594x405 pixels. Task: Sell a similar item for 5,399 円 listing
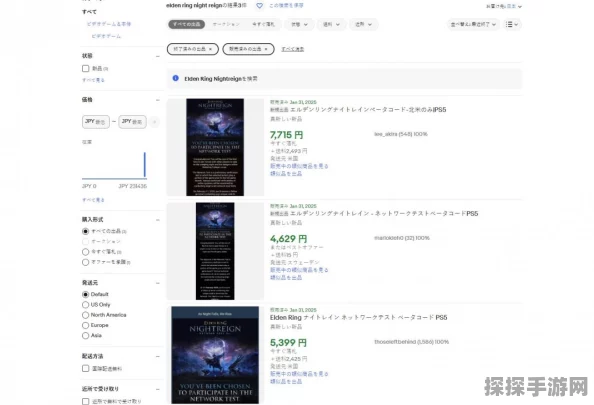pyautogui.click(x=286, y=381)
